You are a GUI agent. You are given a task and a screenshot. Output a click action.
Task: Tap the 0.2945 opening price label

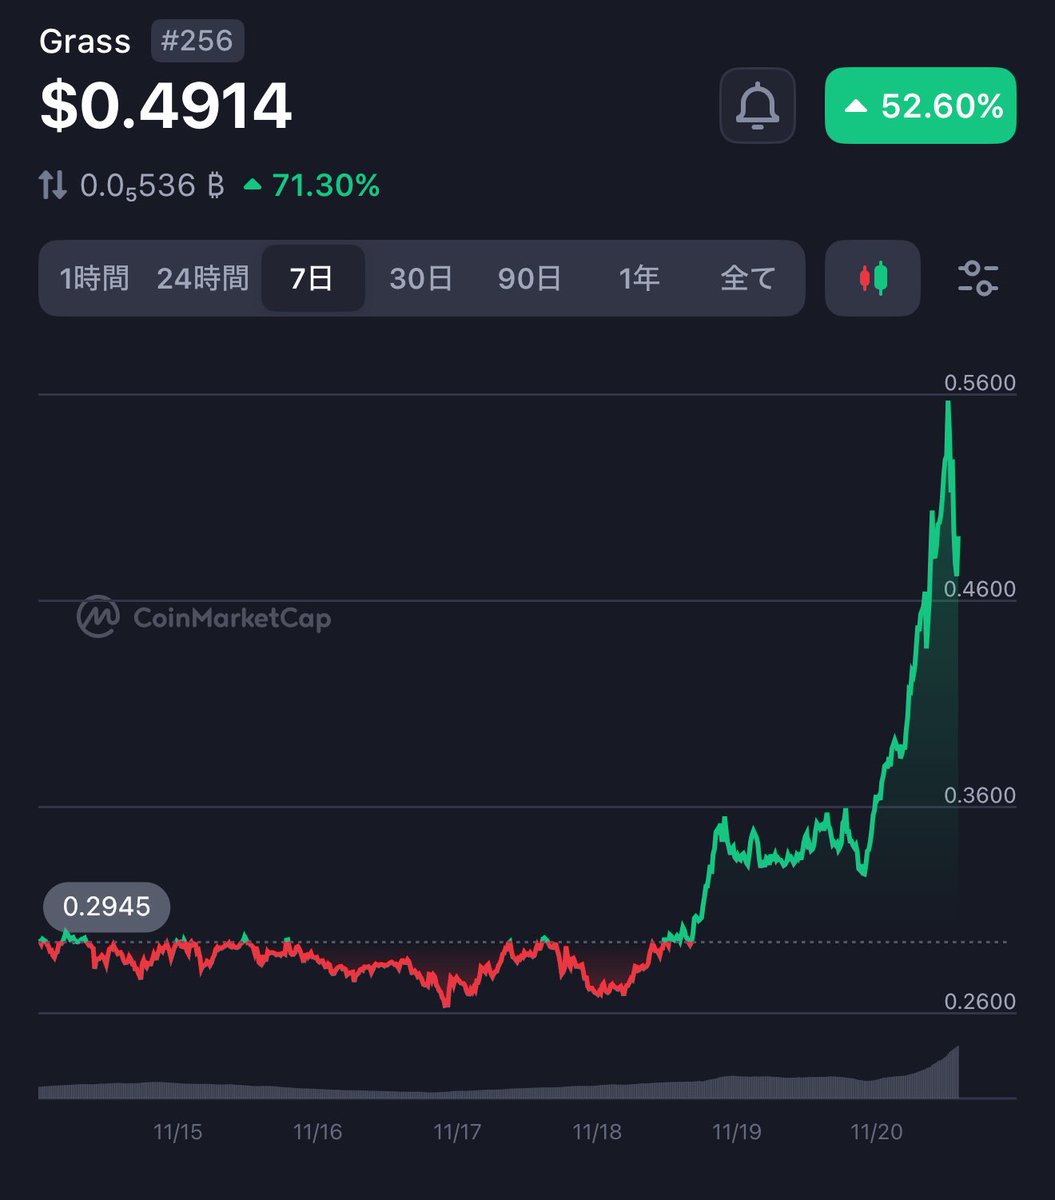[106, 907]
